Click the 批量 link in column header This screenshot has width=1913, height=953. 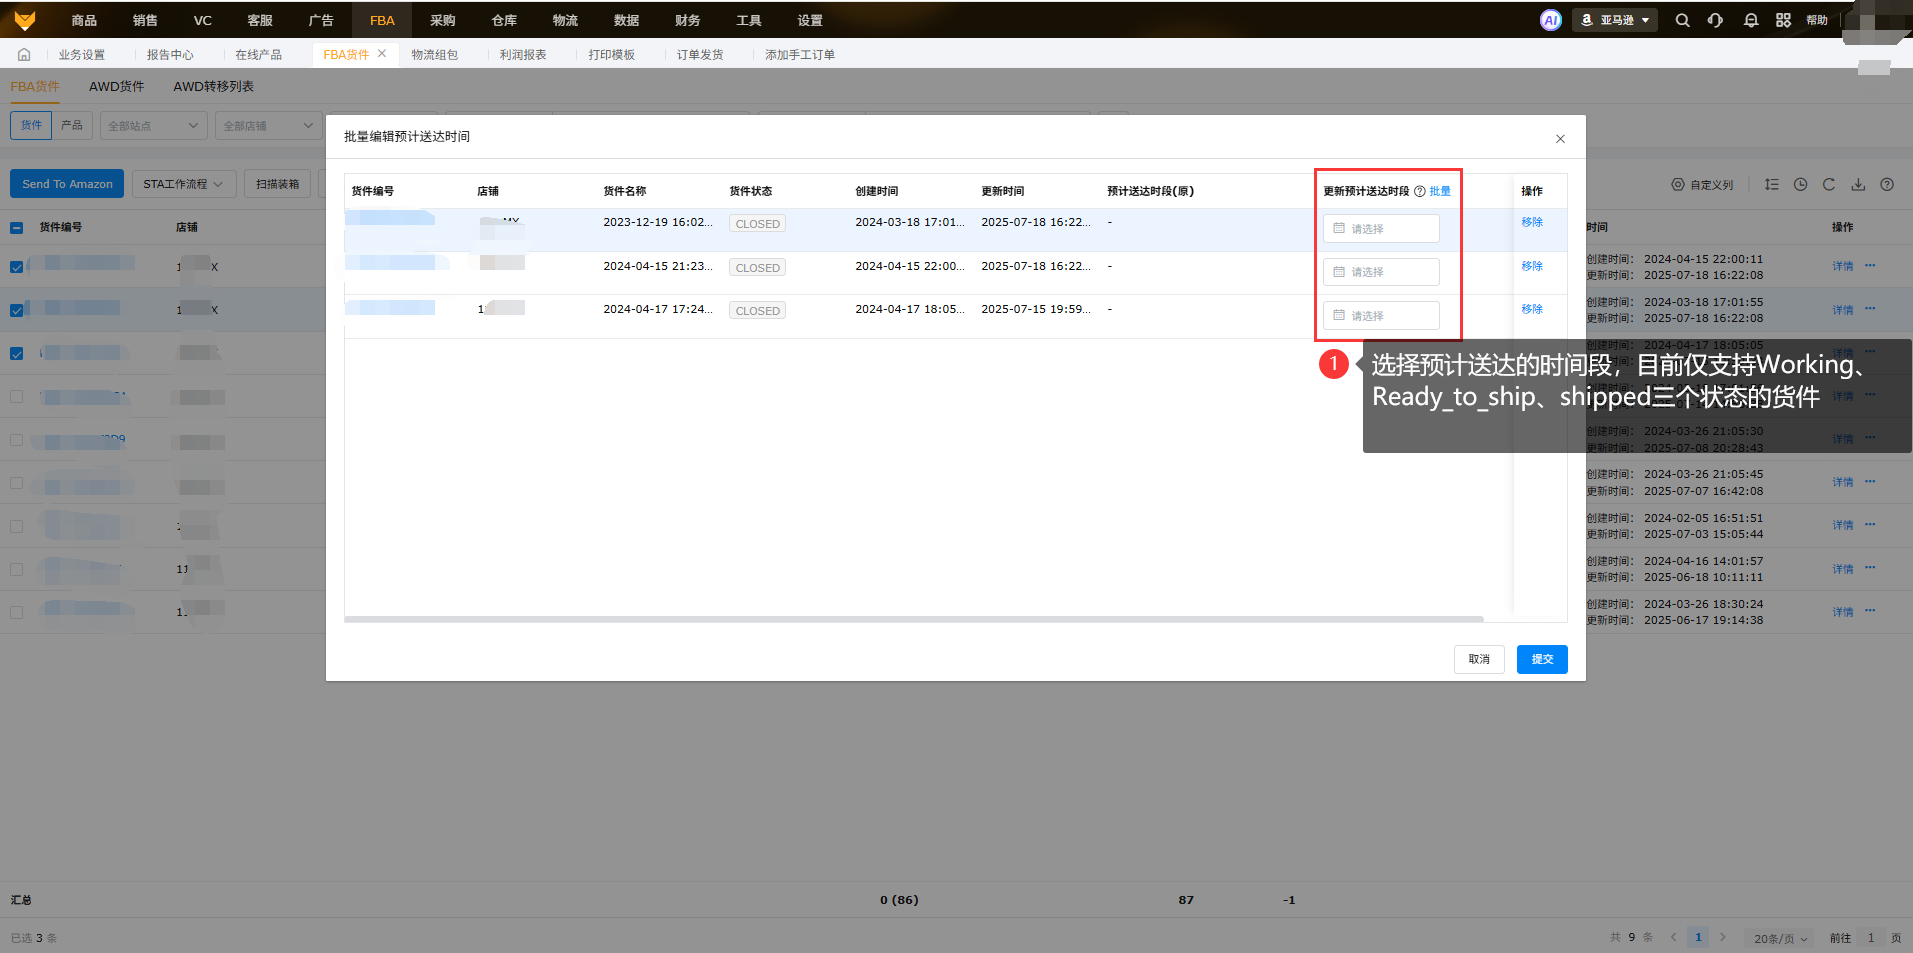coord(1440,191)
